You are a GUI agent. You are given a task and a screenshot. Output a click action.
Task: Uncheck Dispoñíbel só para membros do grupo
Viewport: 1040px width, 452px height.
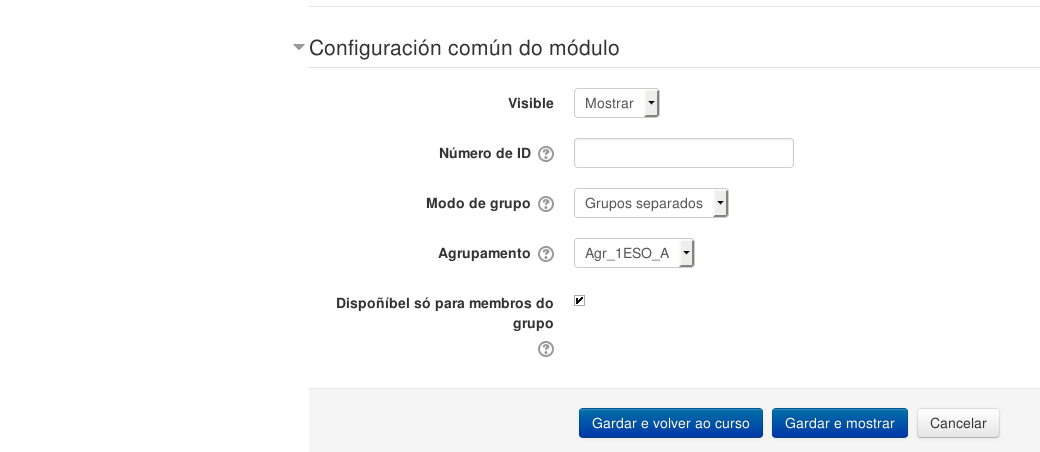tap(579, 301)
